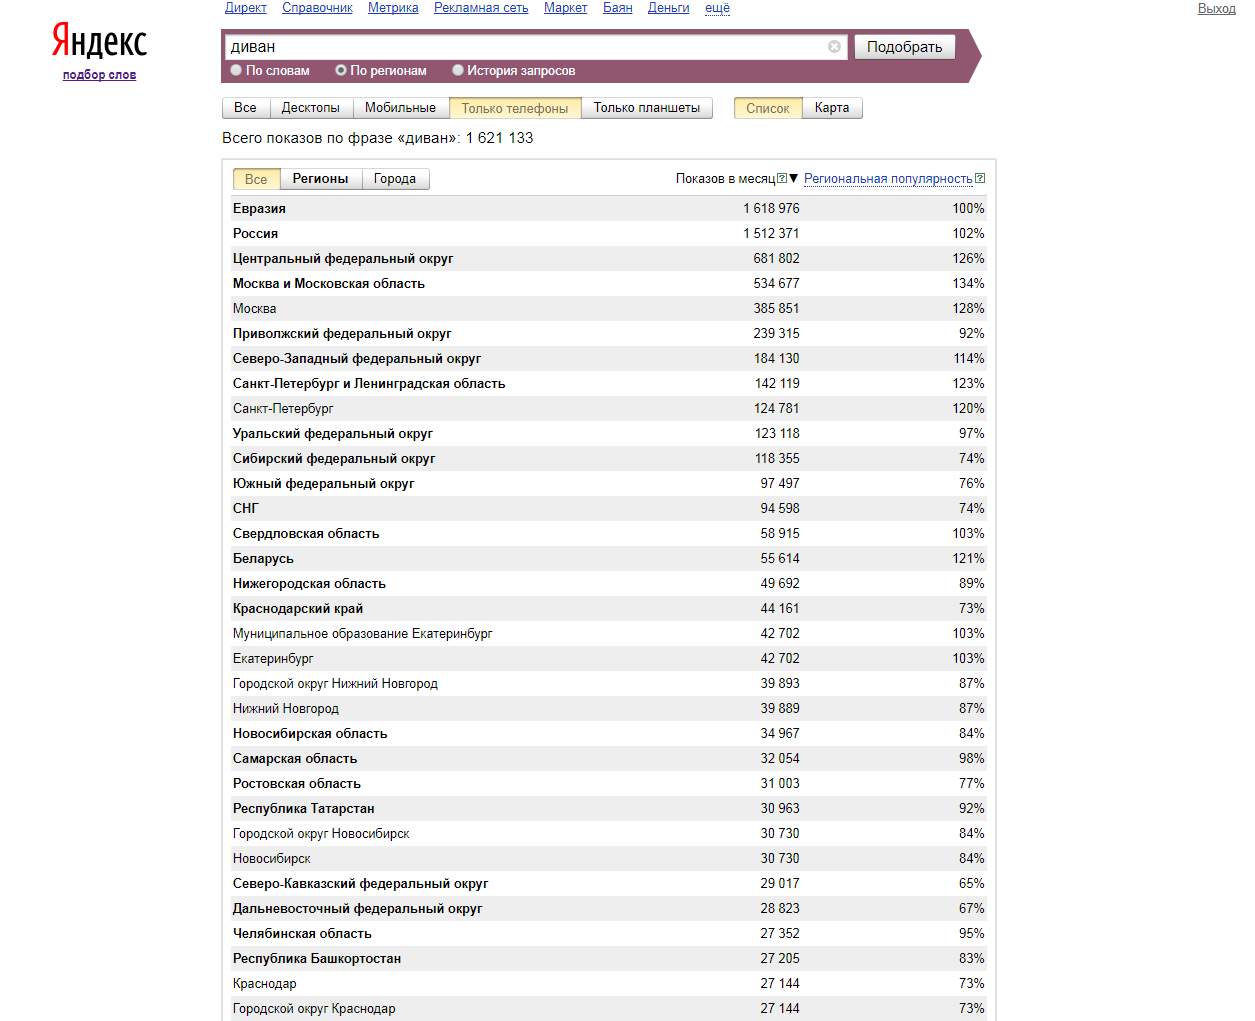
Task: Select Карта view
Action: click(x=832, y=108)
